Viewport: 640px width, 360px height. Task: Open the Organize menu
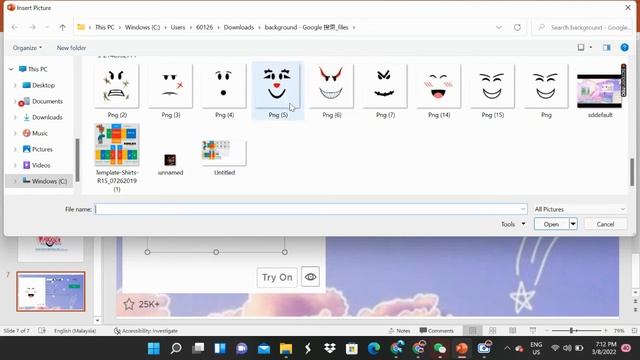click(27, 48)
